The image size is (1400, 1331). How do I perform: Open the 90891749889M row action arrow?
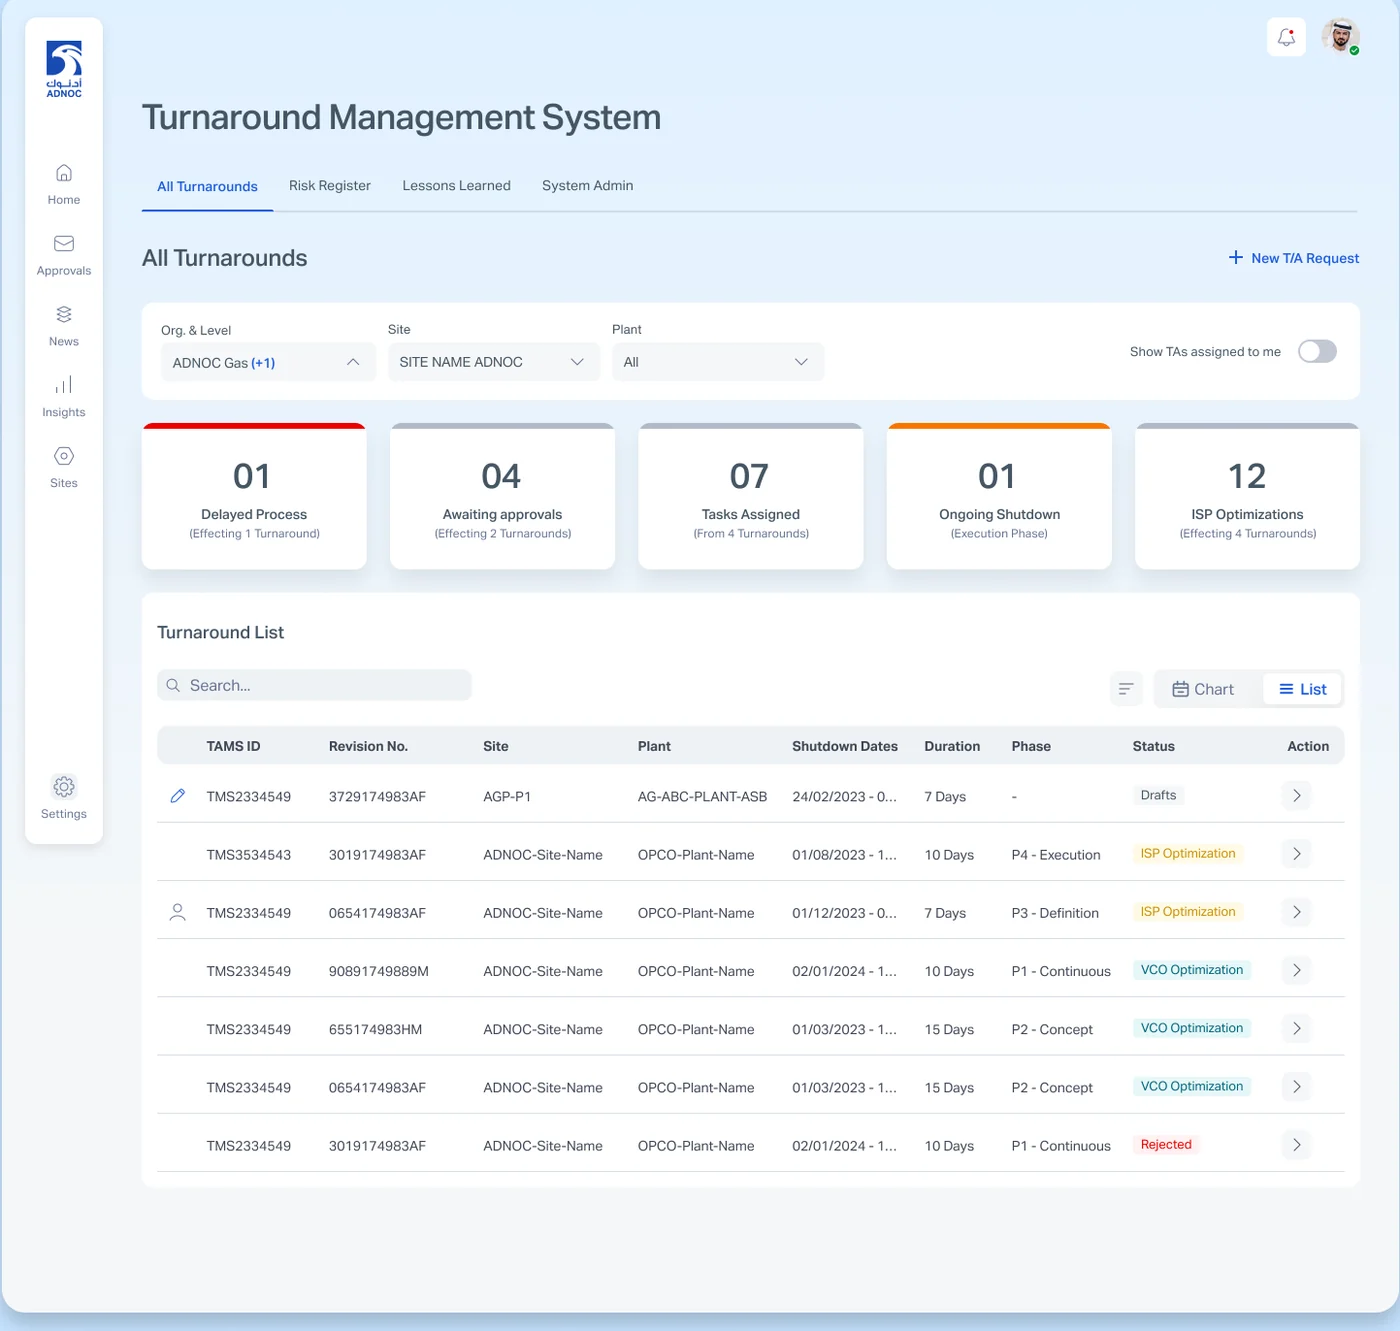pyautogui.click(x=1296, y=970)
